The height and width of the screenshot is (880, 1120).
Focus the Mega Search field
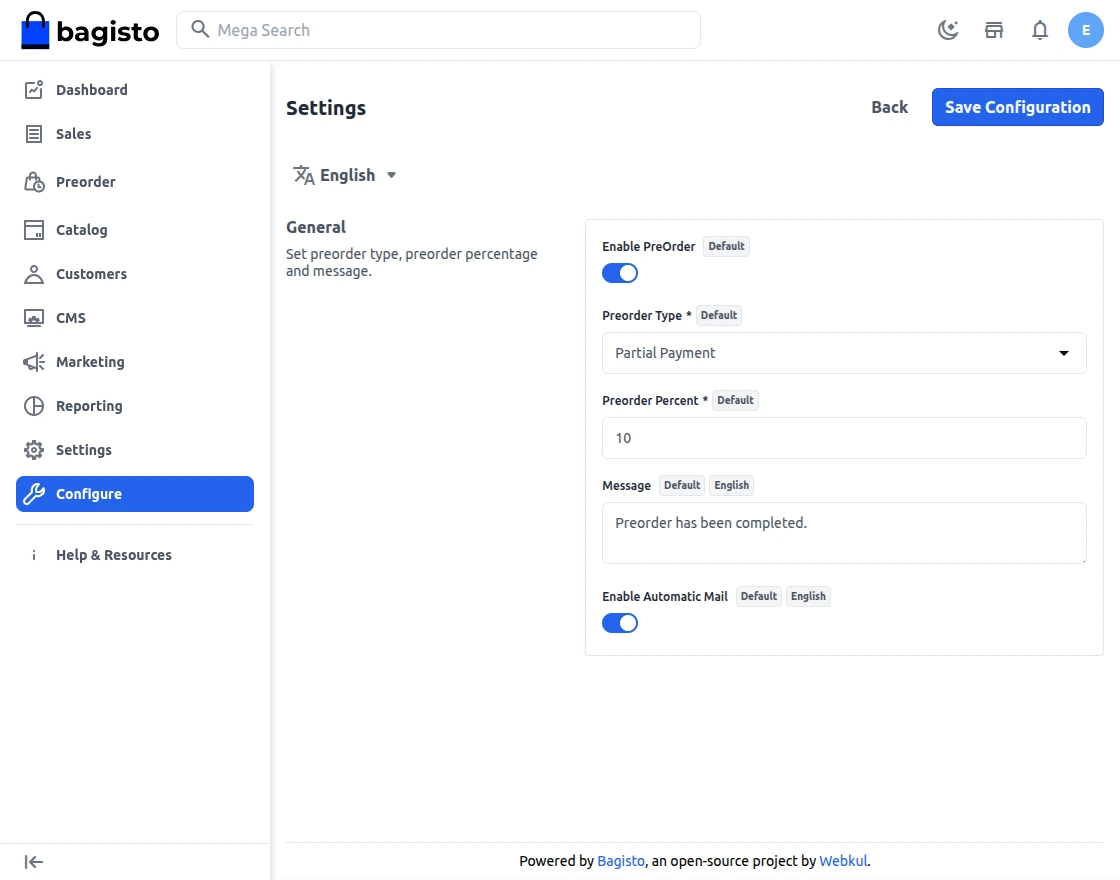(x=438, y=30)
